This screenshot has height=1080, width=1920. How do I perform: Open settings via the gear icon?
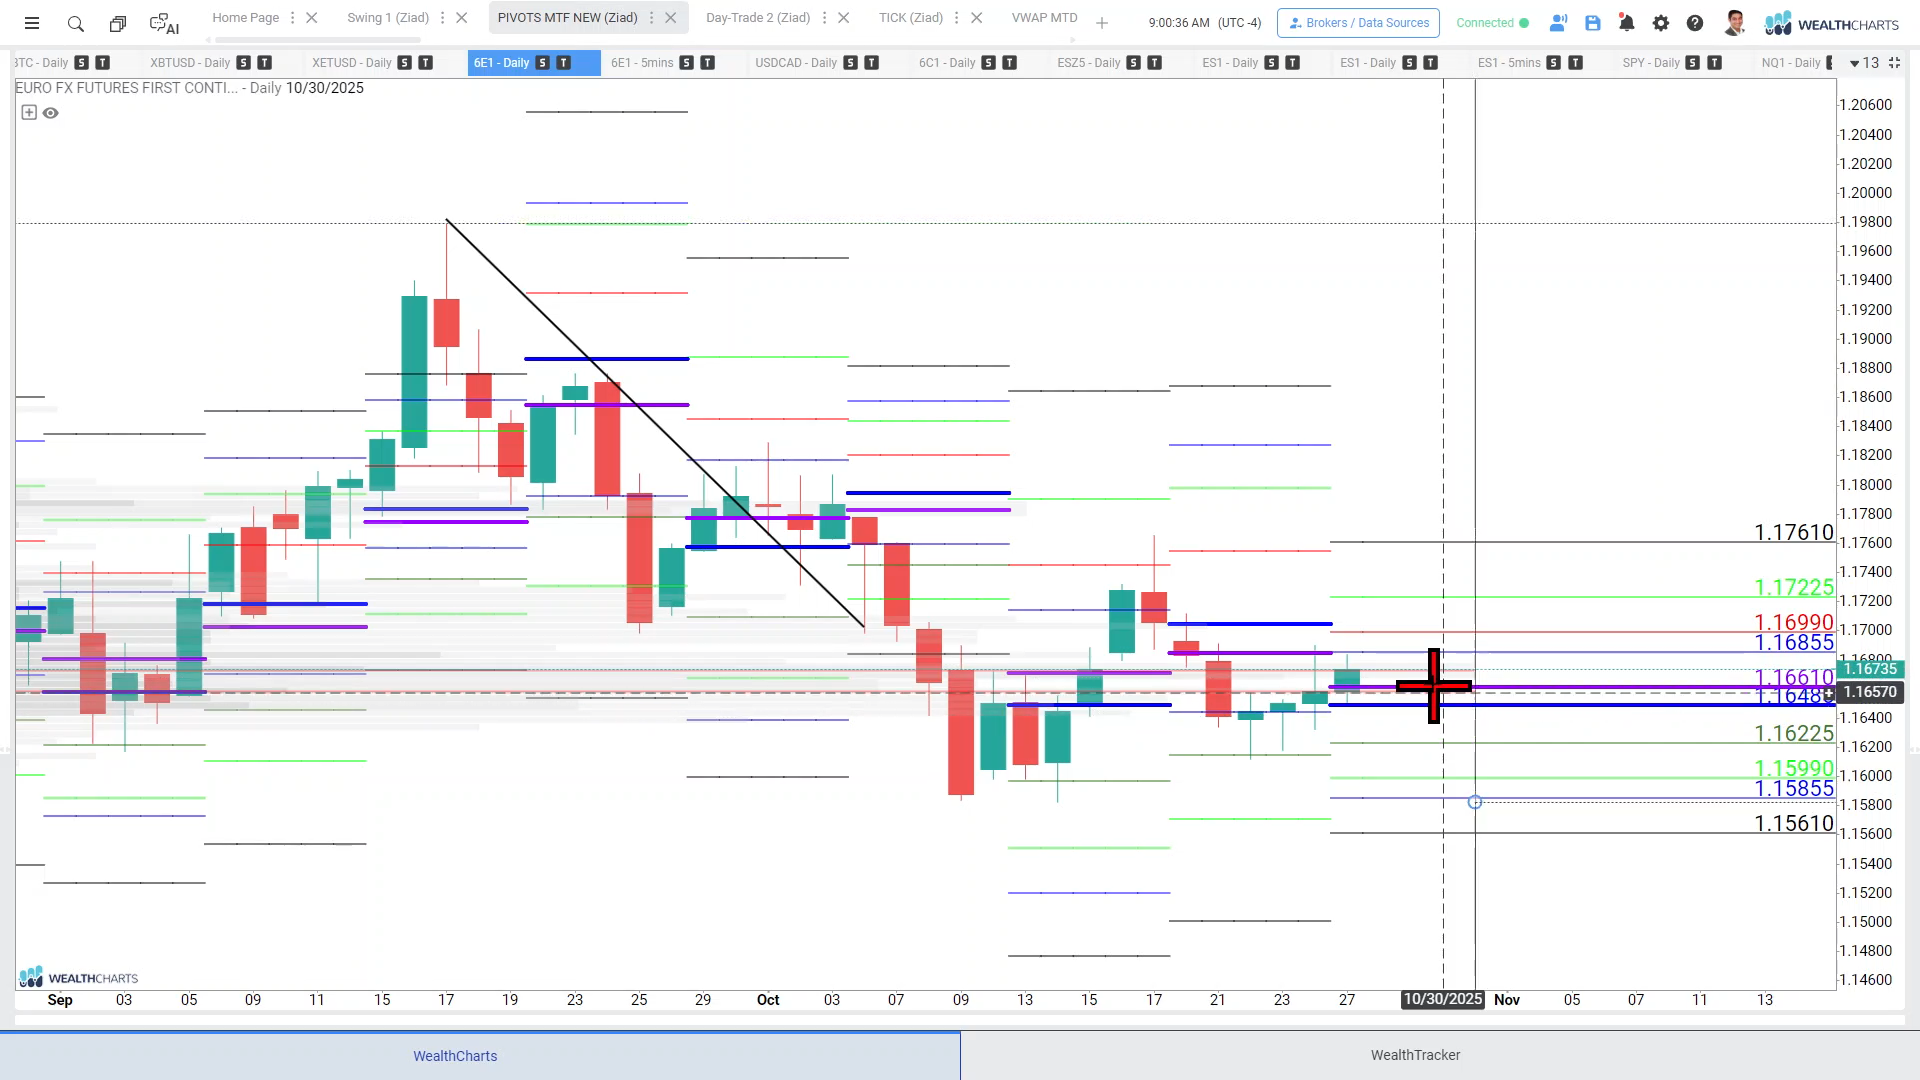coord(1661,23)
